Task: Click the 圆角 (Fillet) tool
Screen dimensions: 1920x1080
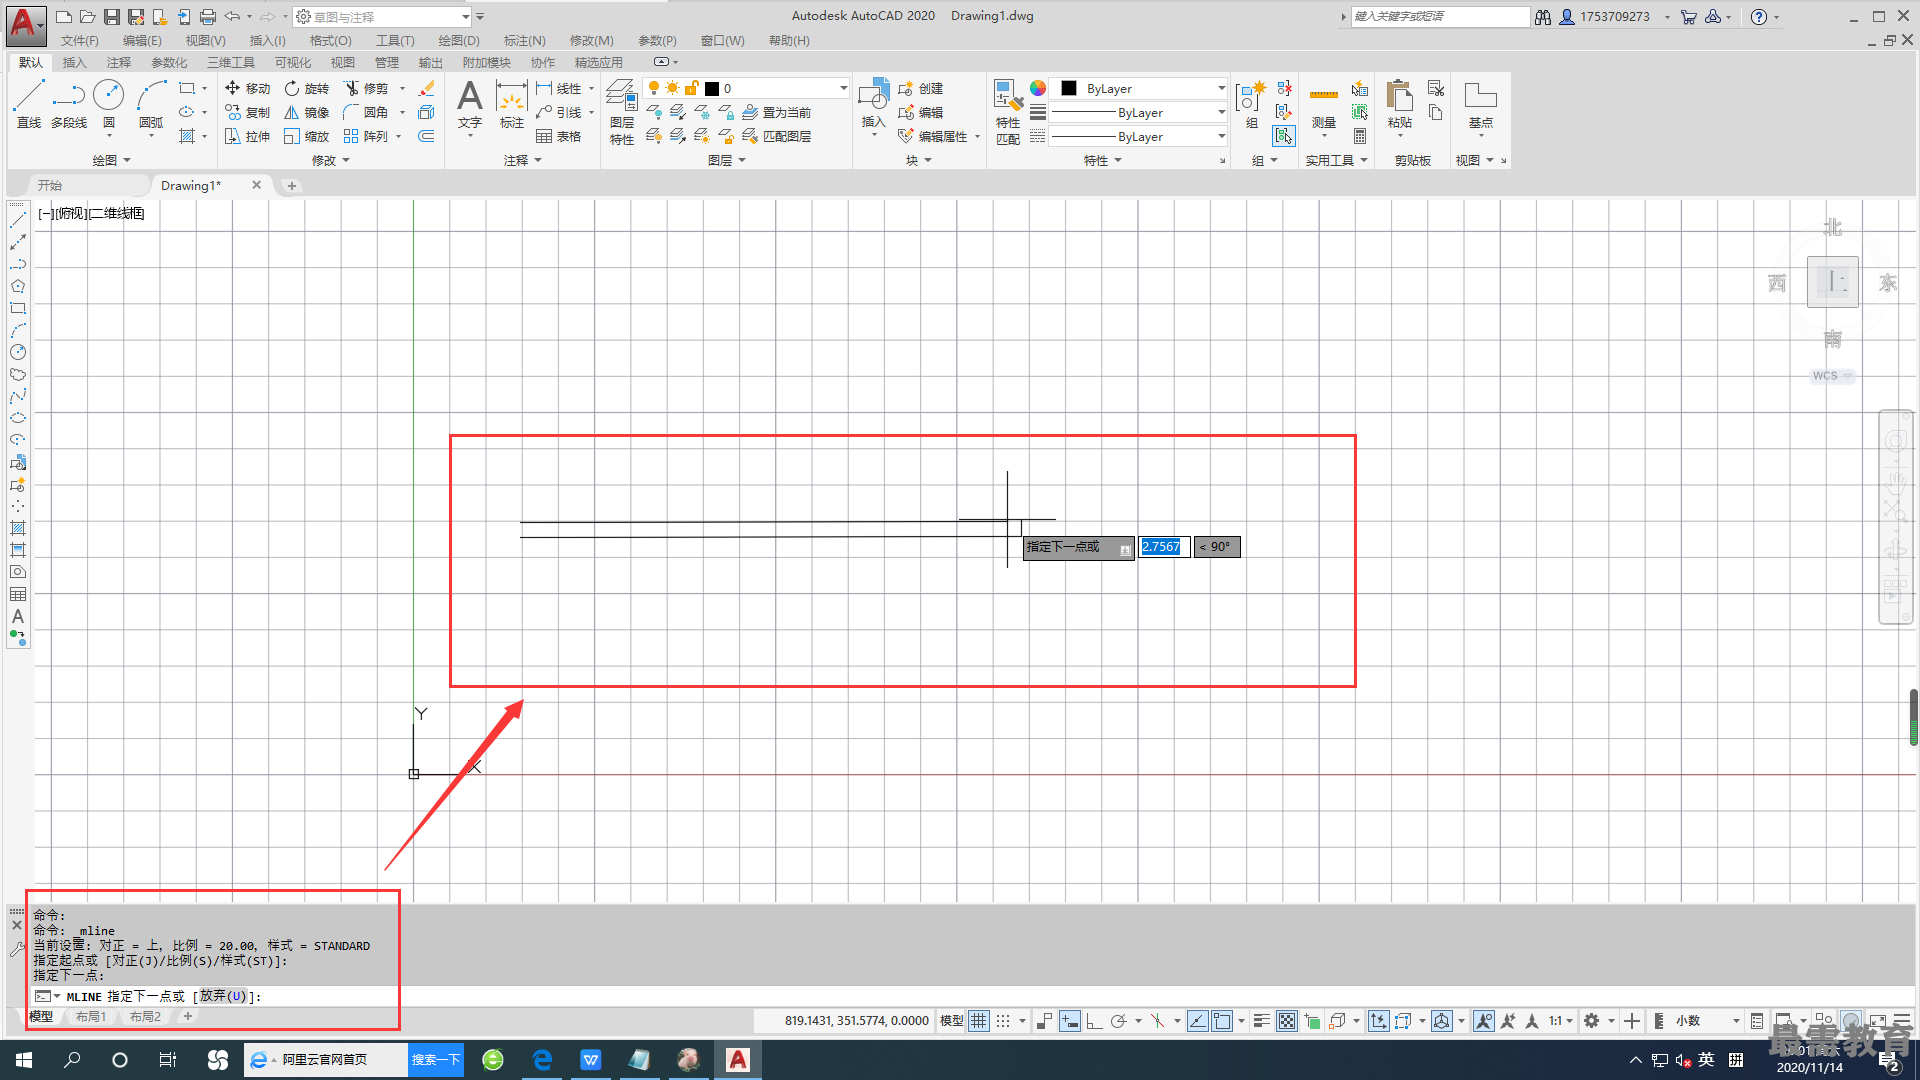Action: [x=366, y=112]
